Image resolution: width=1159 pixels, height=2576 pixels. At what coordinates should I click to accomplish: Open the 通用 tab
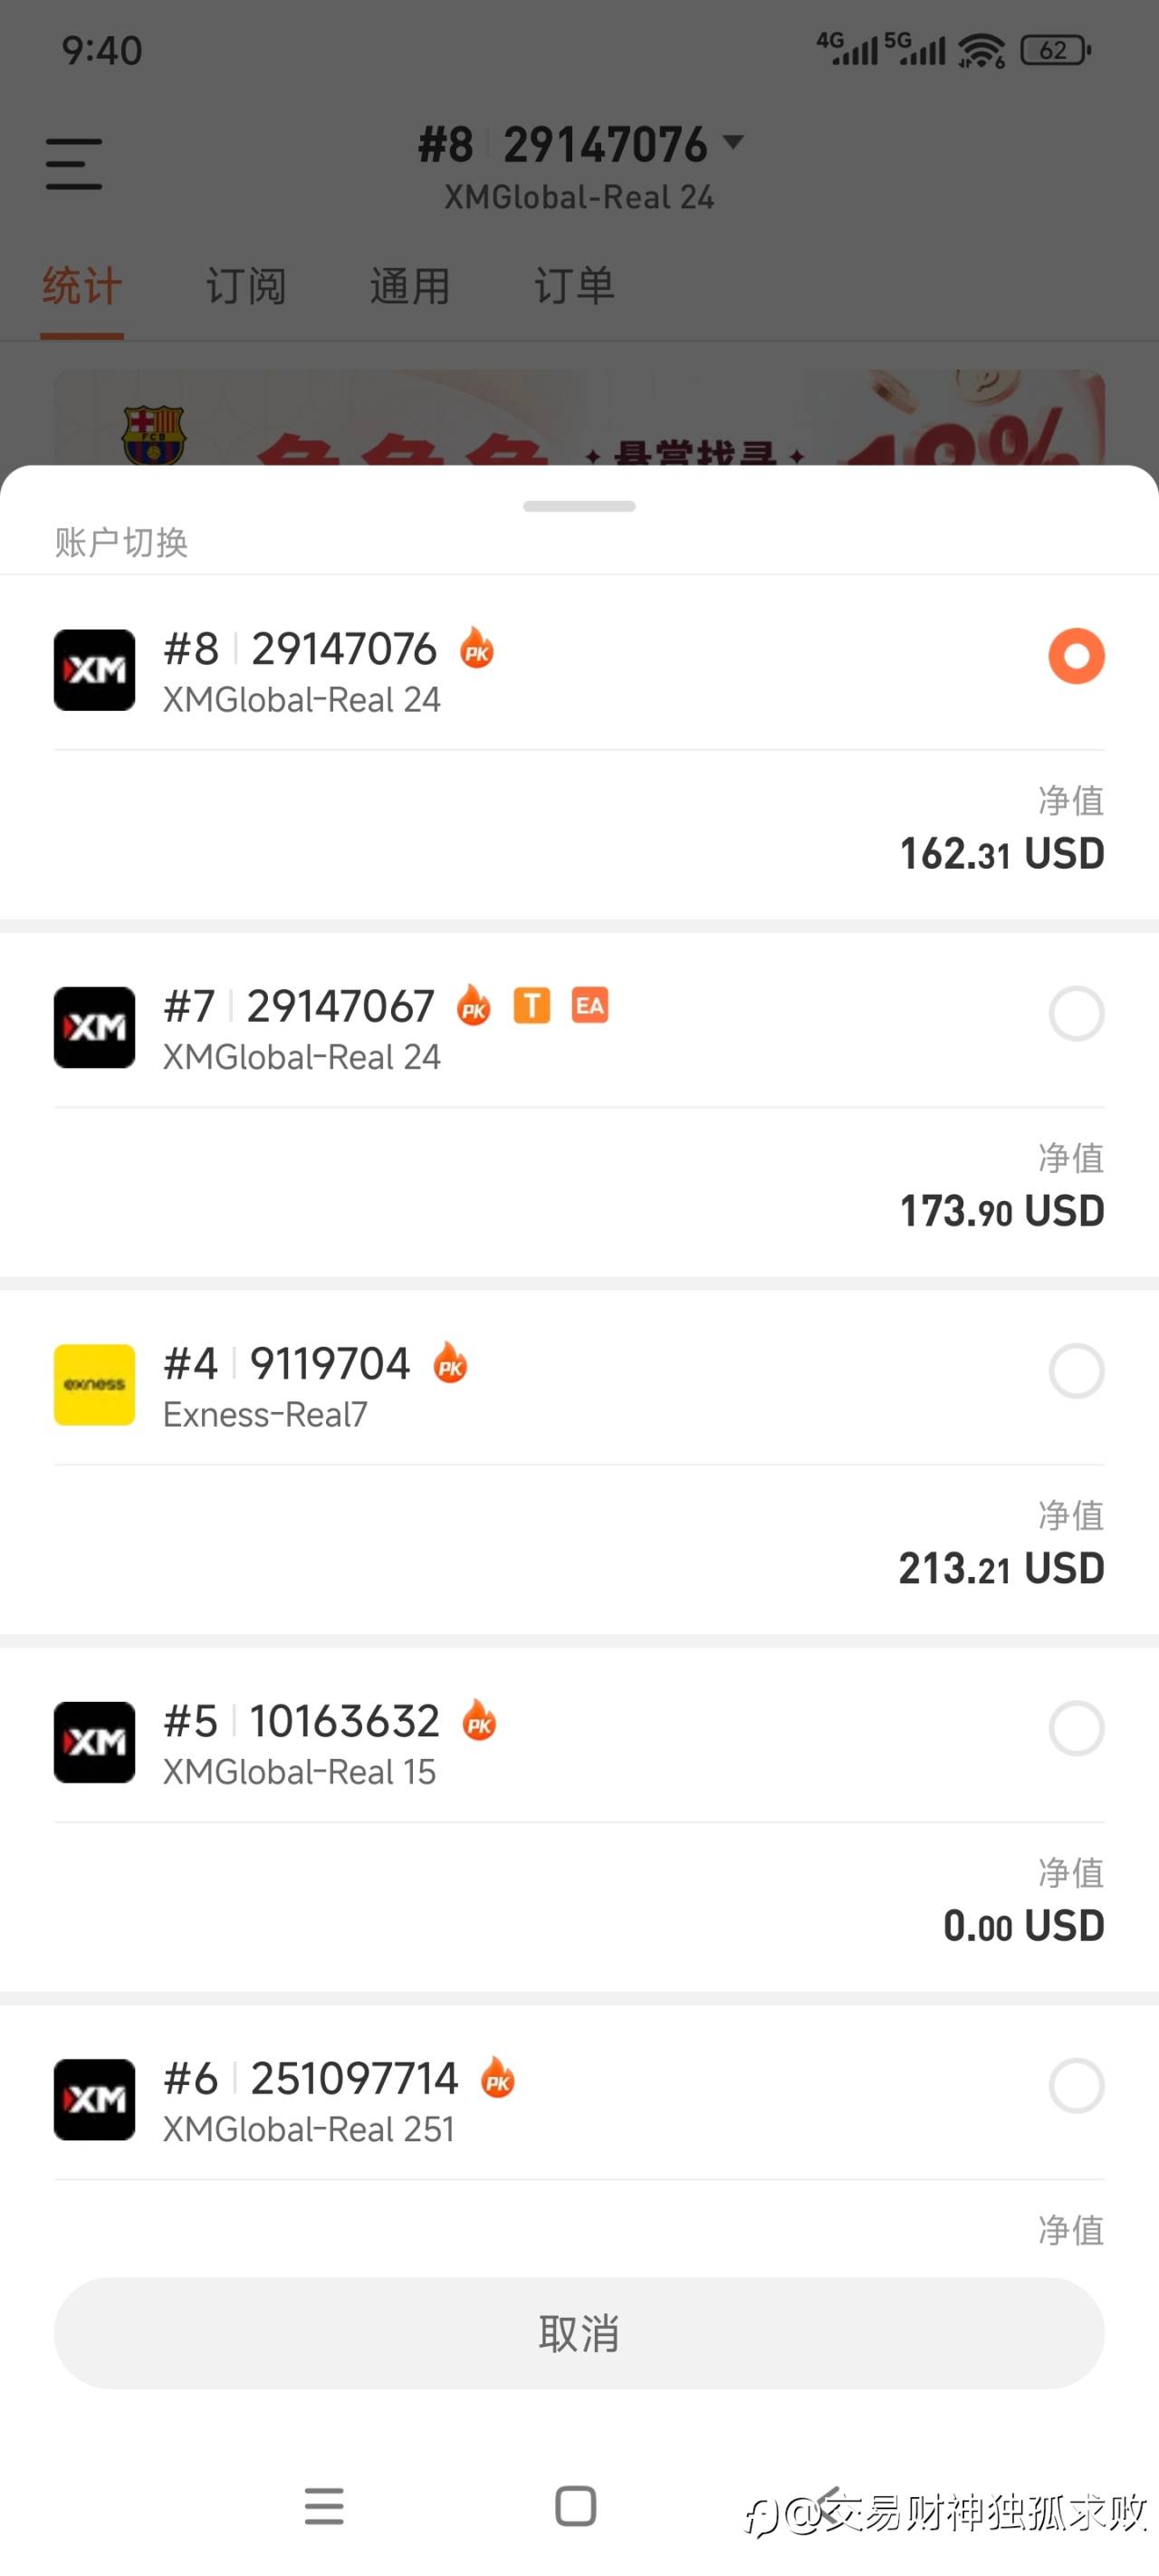[x=410, y=287]
